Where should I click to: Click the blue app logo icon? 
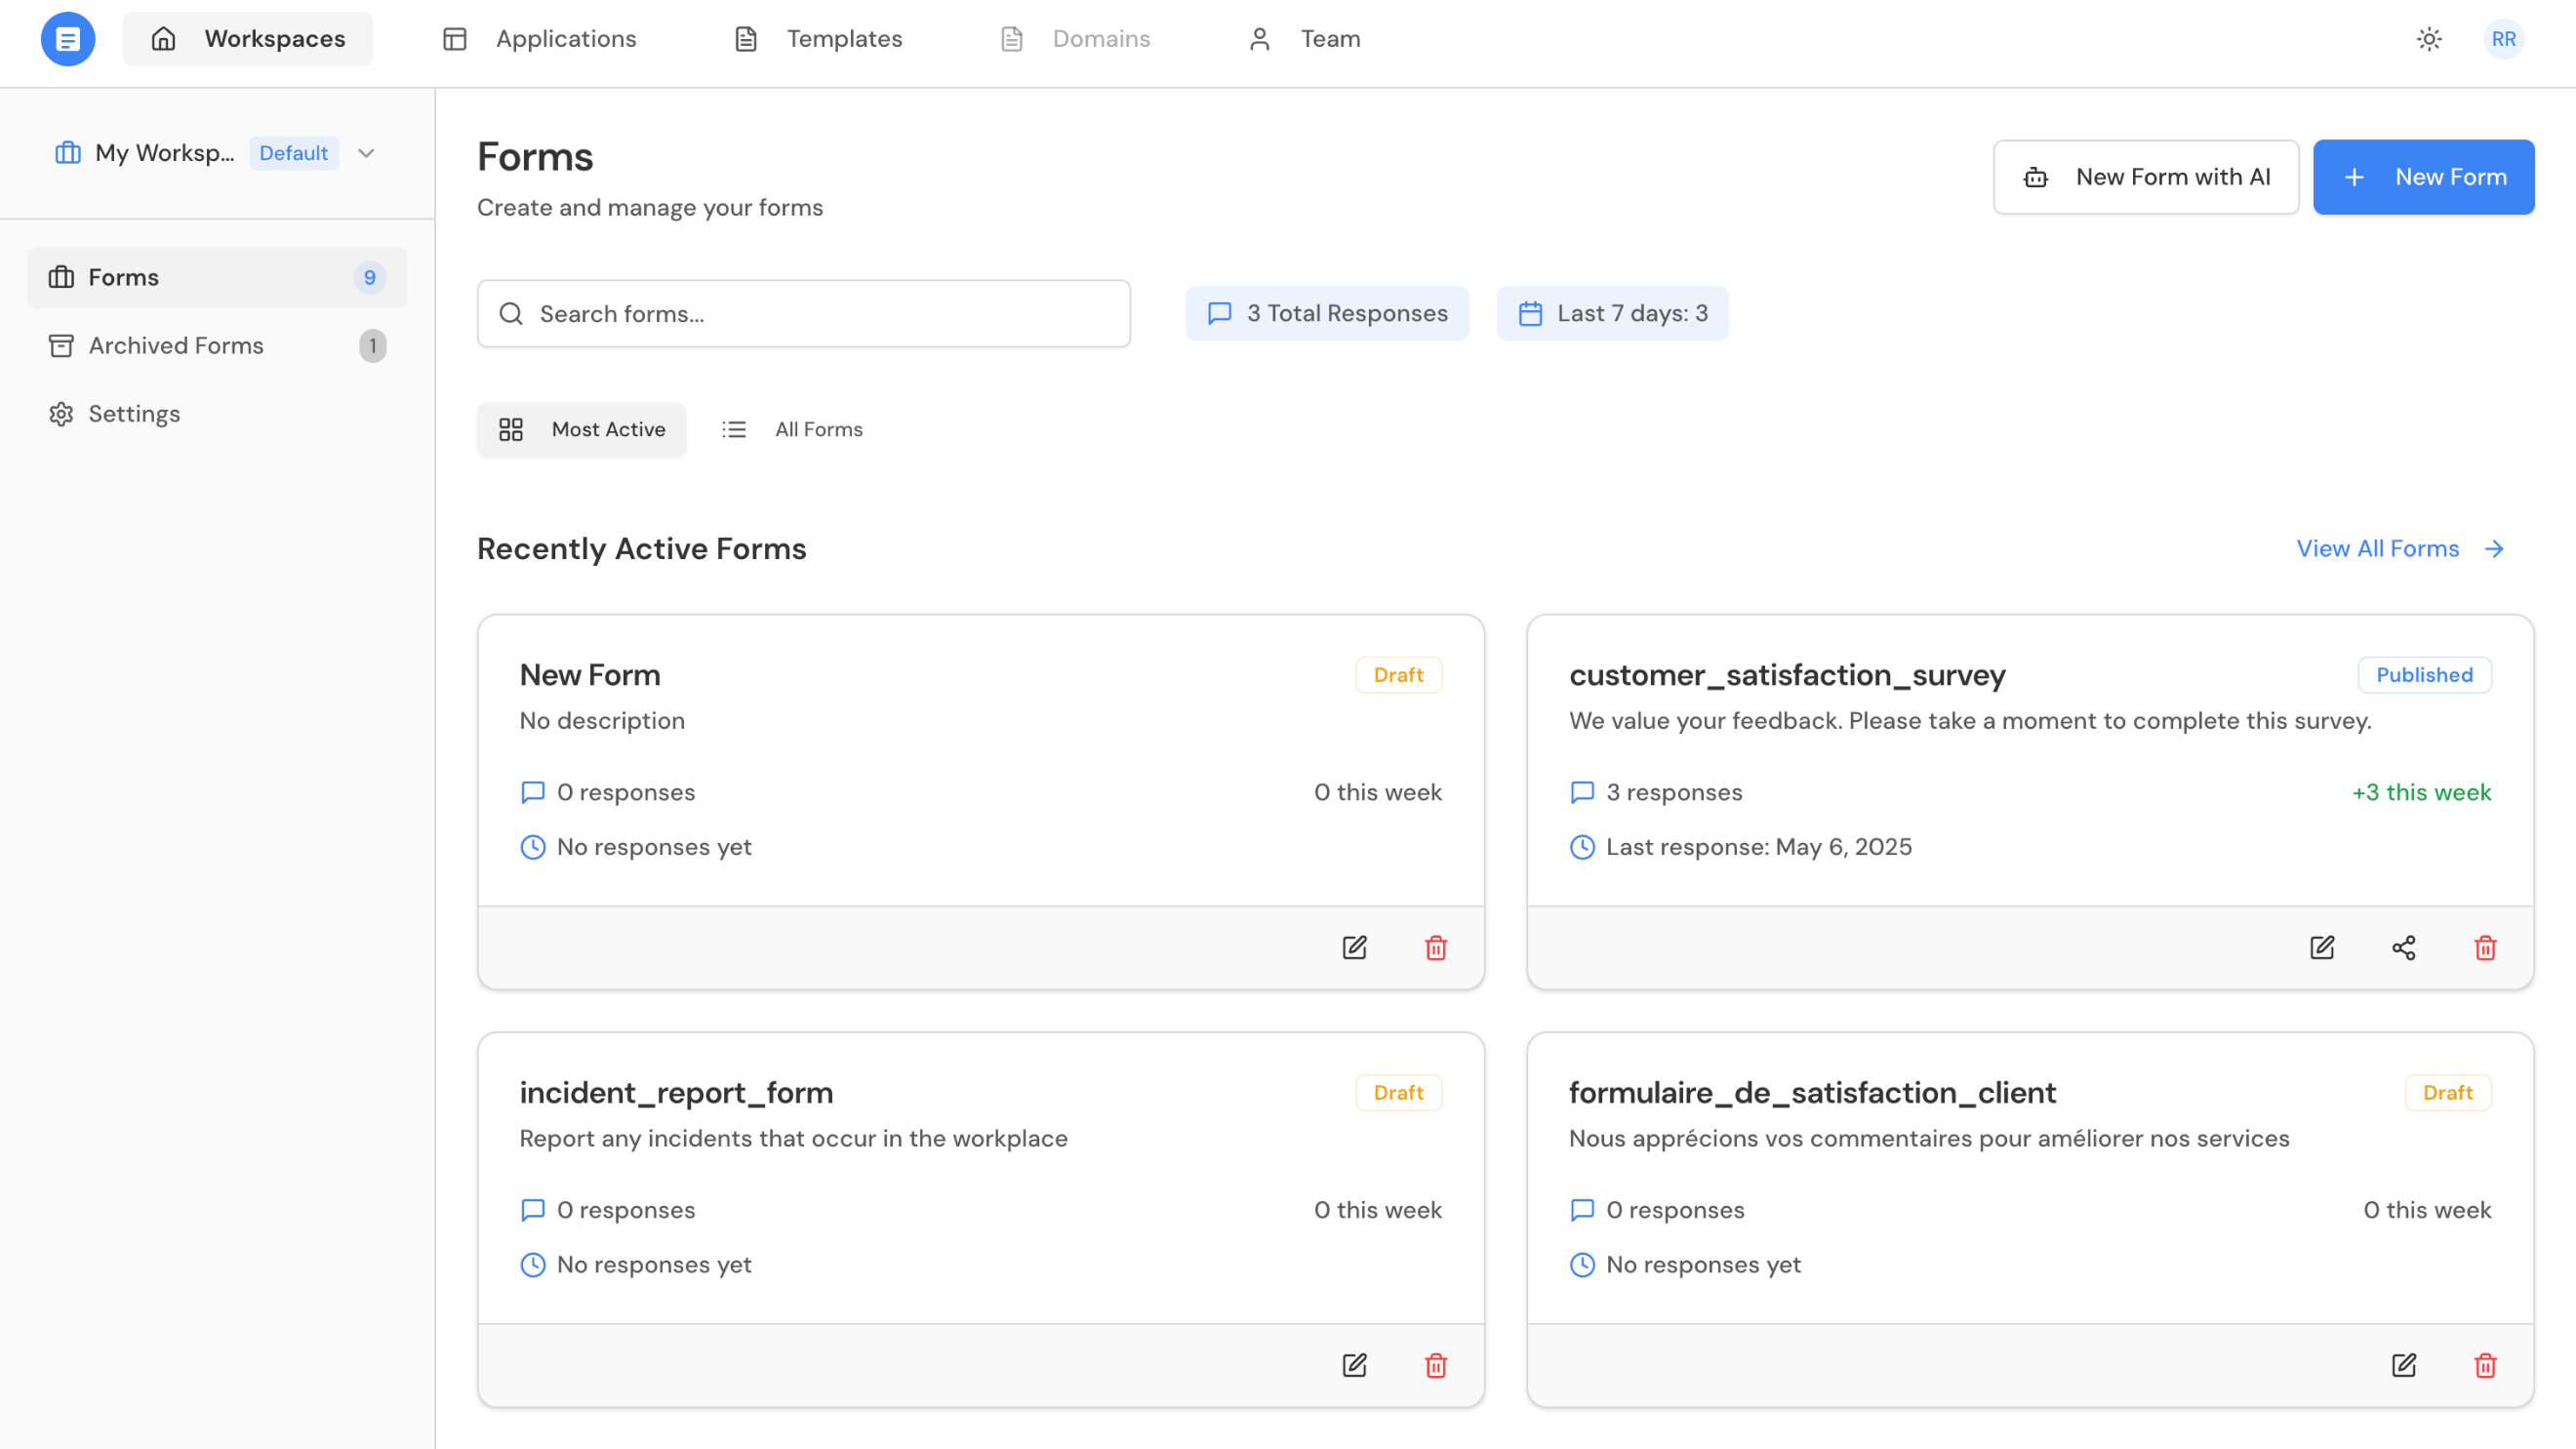point(68,39)
